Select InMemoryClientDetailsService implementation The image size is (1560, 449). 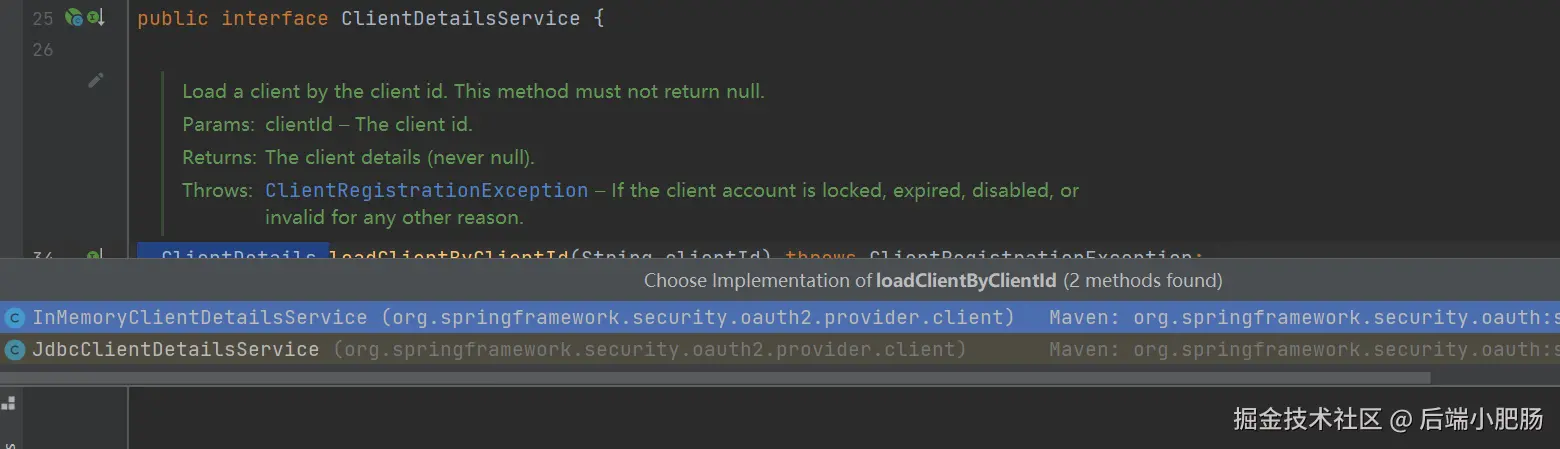click(780, 318)
